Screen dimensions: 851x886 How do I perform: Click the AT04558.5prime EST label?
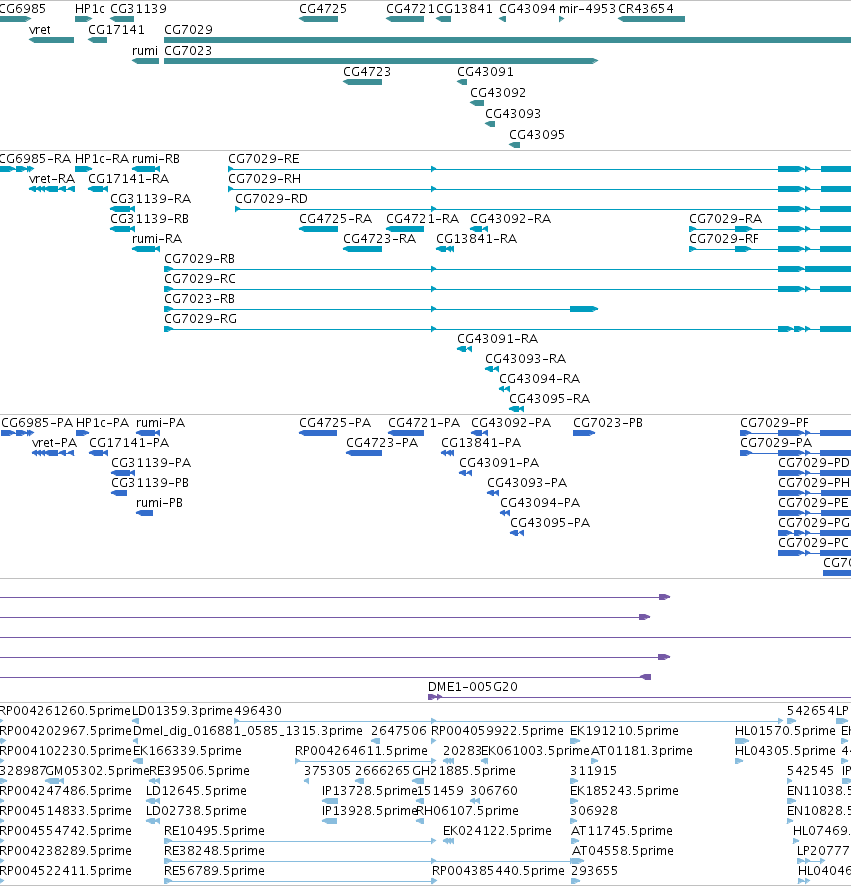(x=623, y=850)
